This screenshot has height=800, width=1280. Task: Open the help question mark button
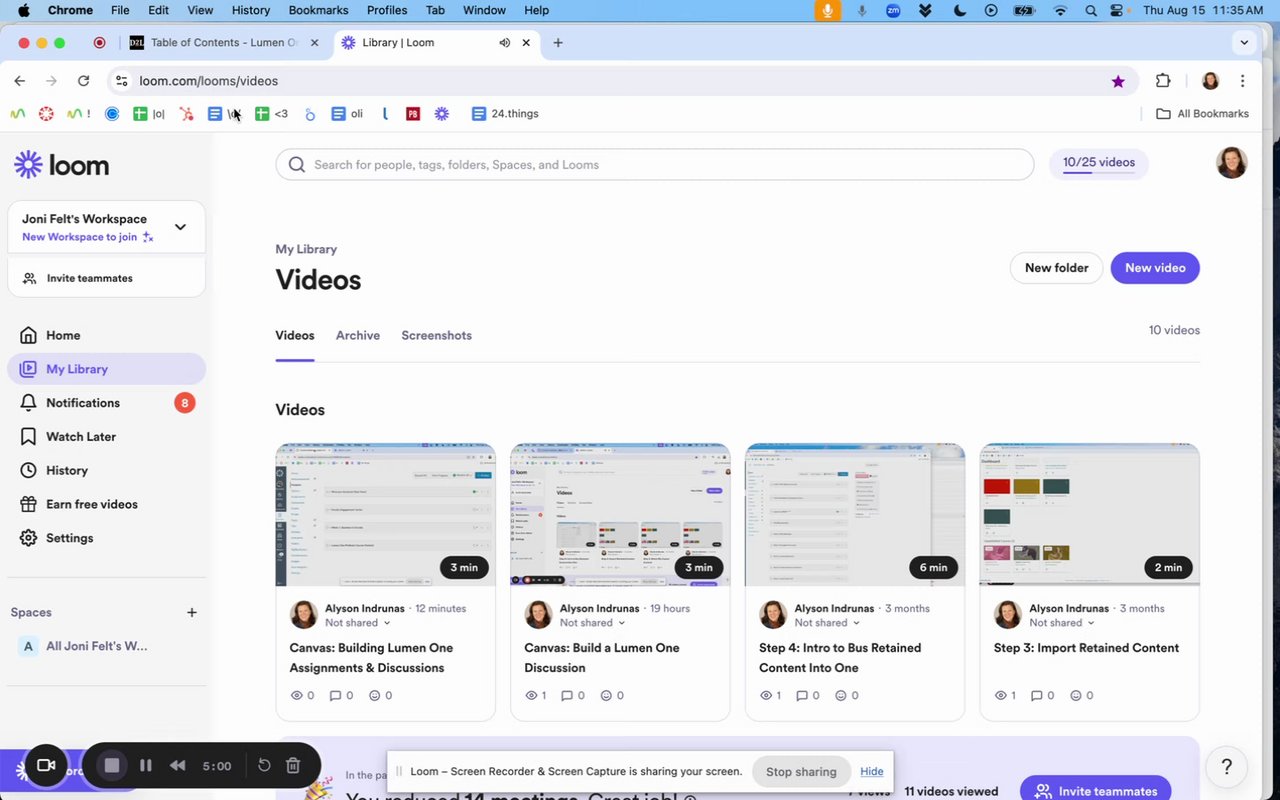coord(1227,767)
